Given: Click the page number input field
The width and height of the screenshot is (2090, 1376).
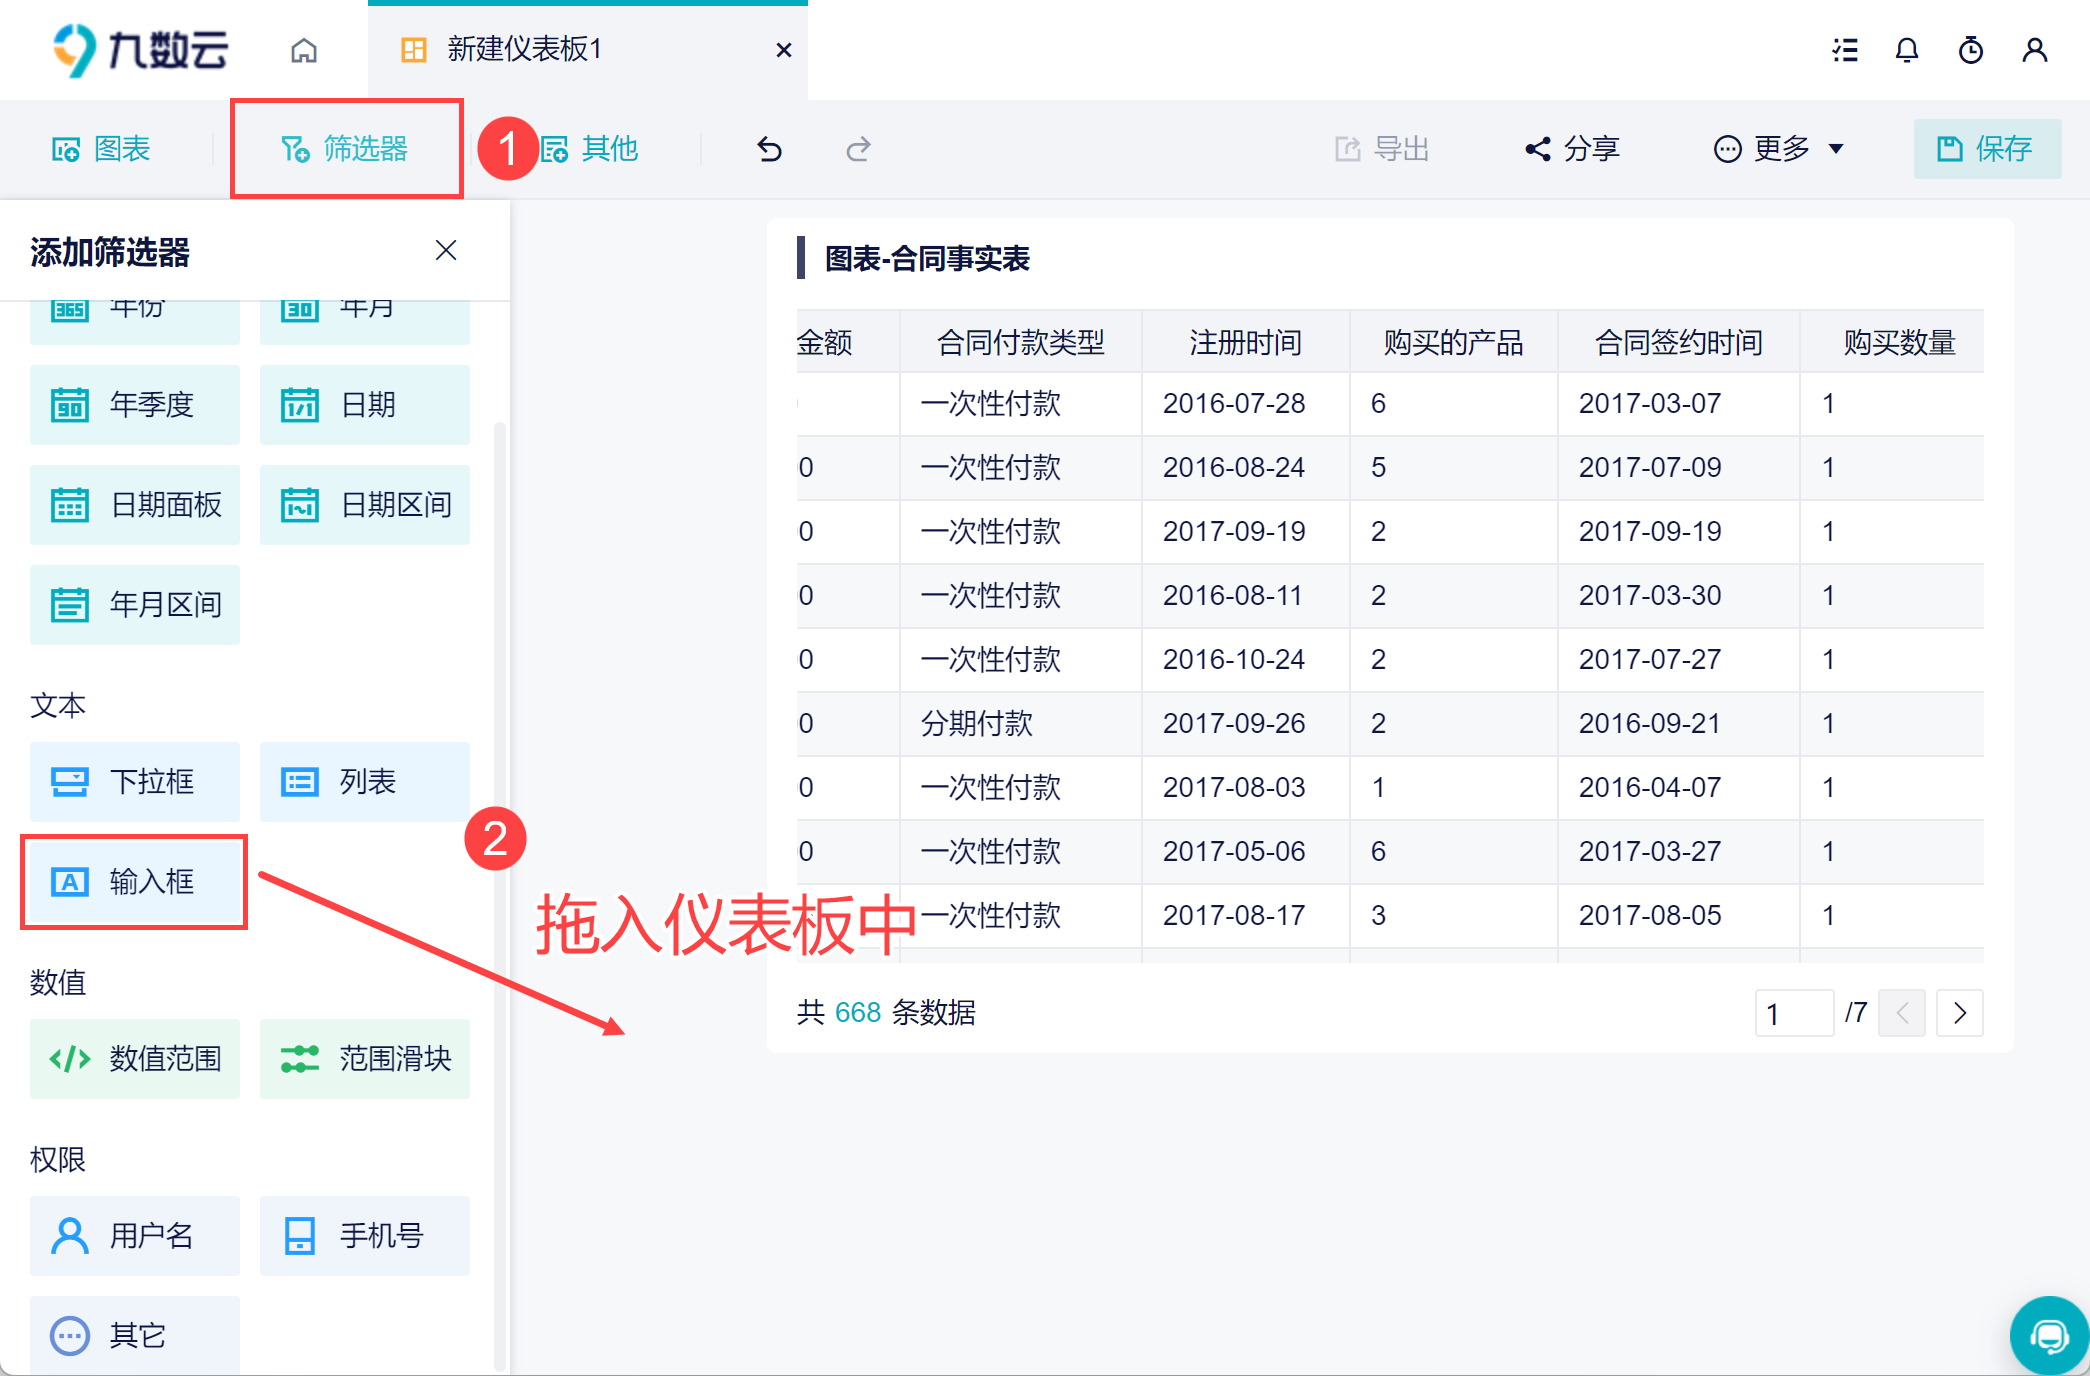Looking at the screenshot, I should click(1794, 1013).
